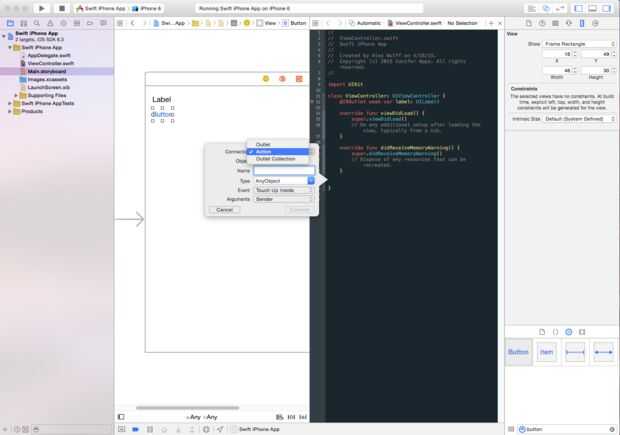Click the First Responder orange icon on scene dock
The image size is (620, 435).
282,79
